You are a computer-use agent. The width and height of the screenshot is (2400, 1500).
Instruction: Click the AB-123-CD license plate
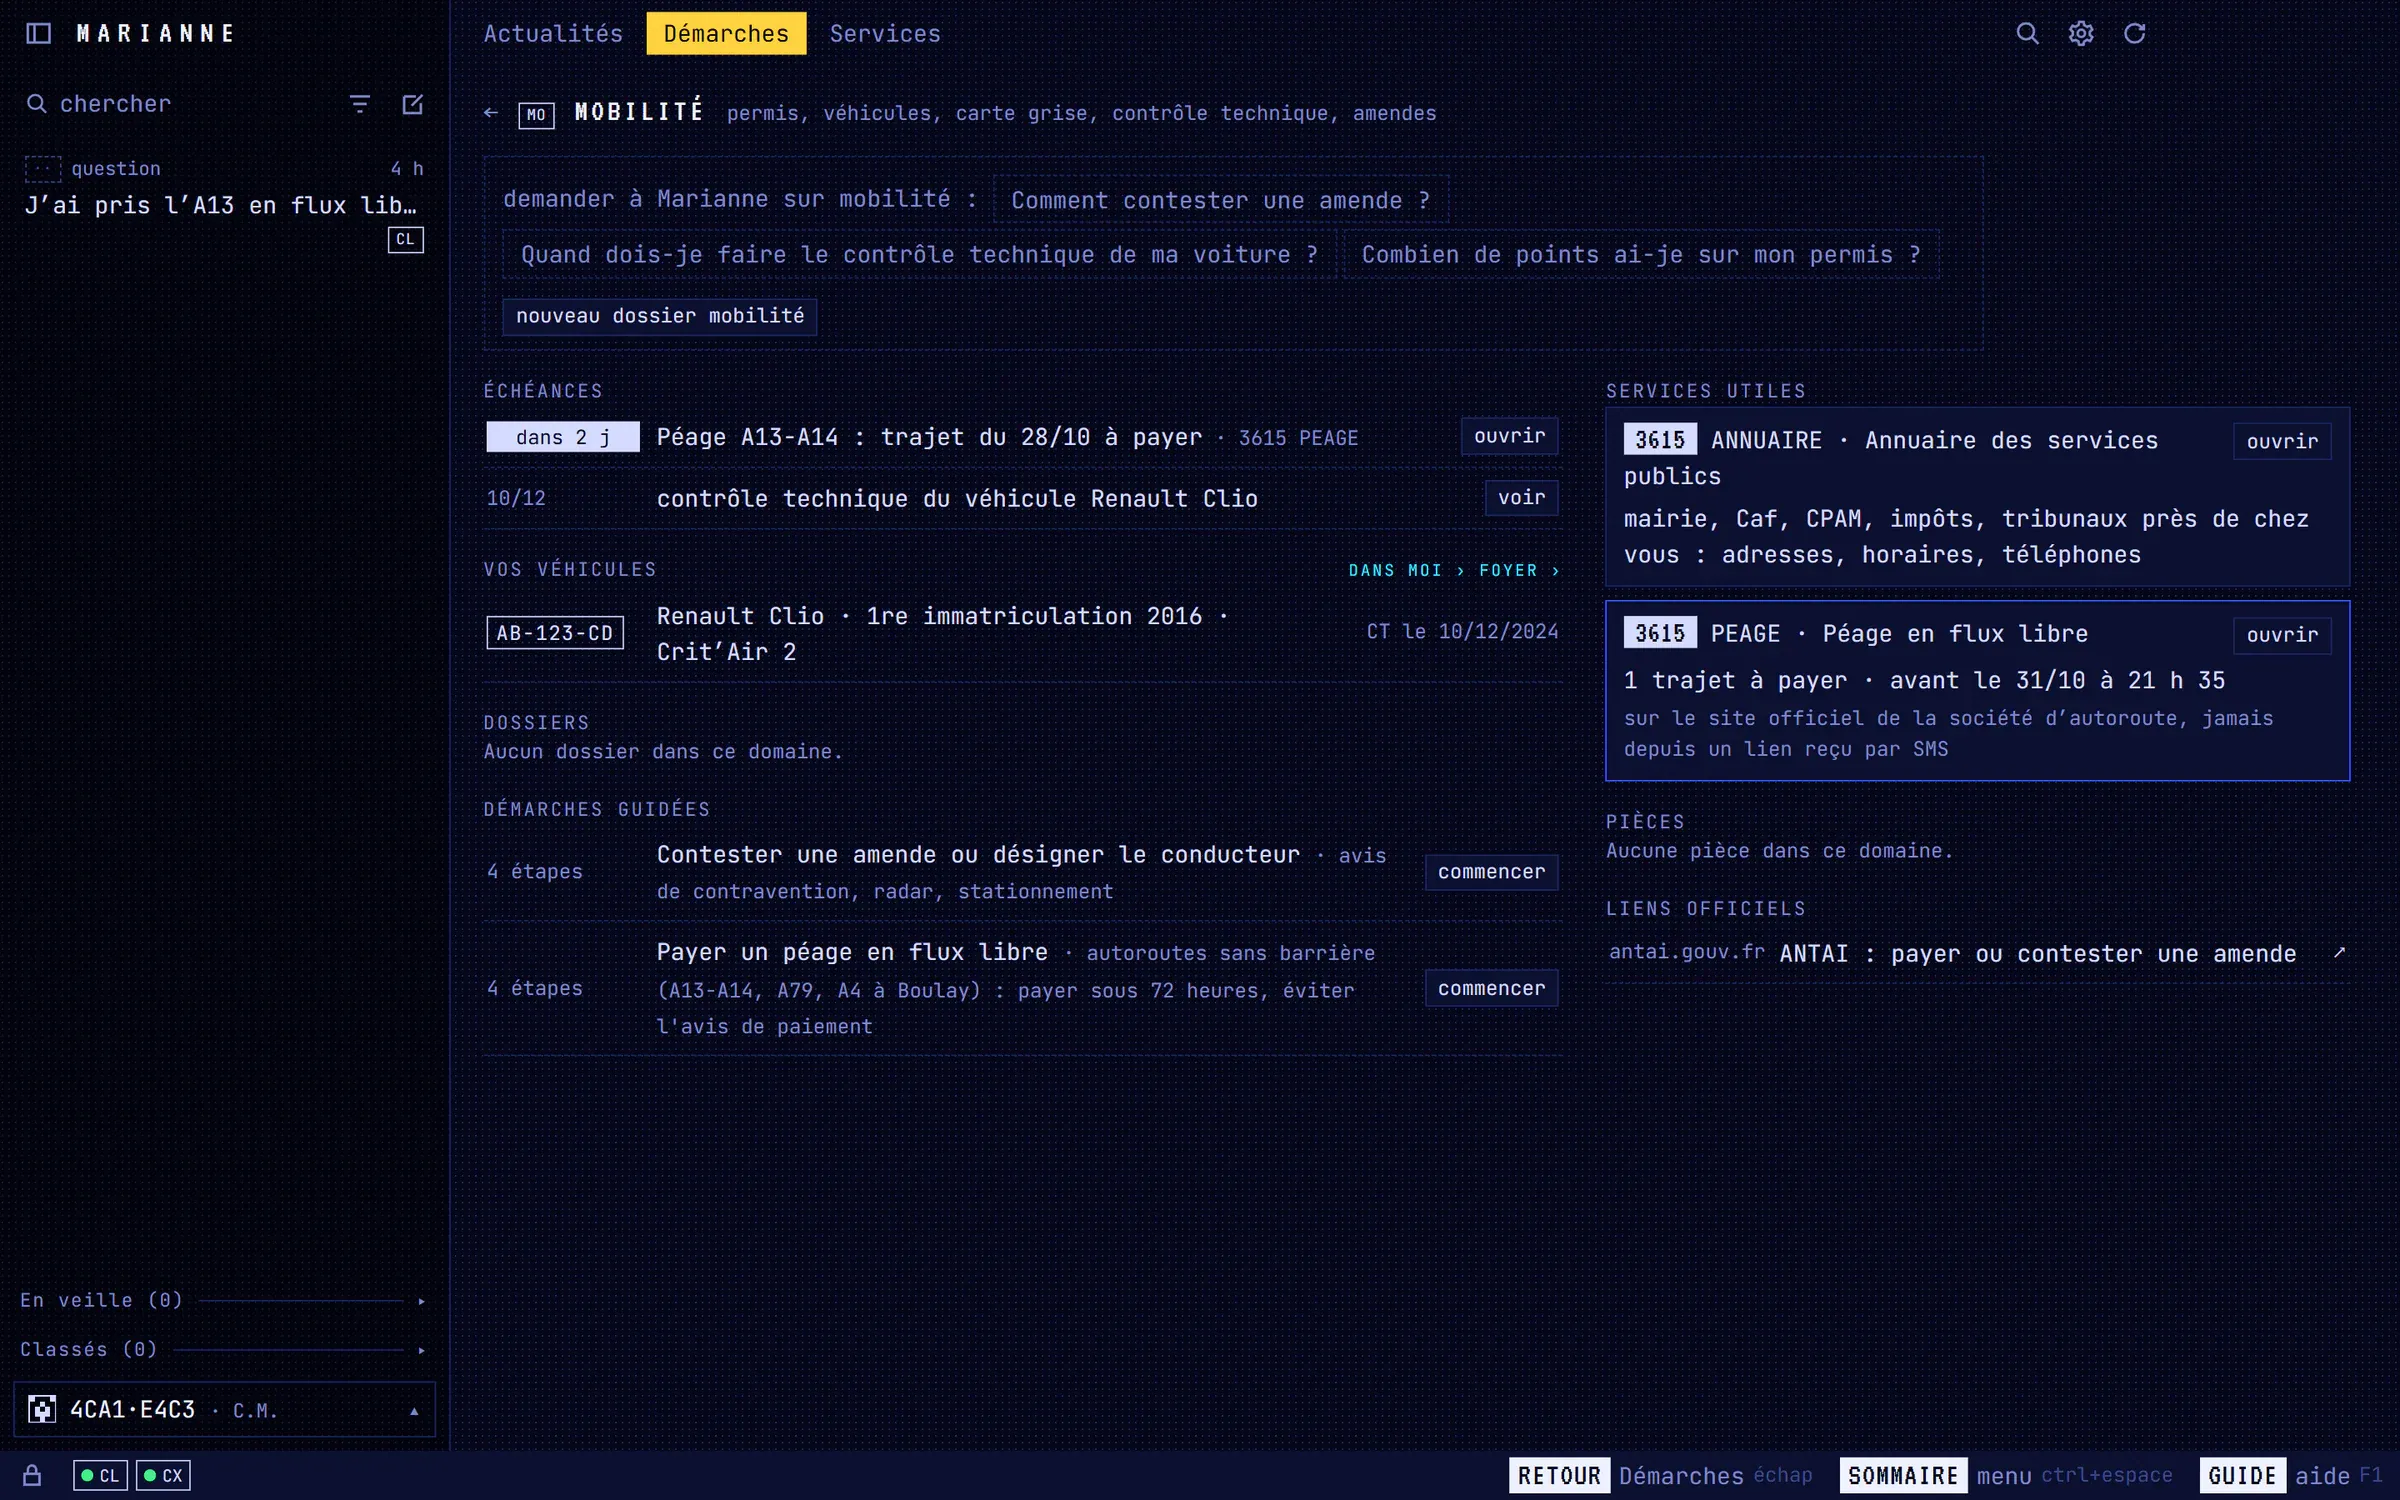(x=555, y=633)
